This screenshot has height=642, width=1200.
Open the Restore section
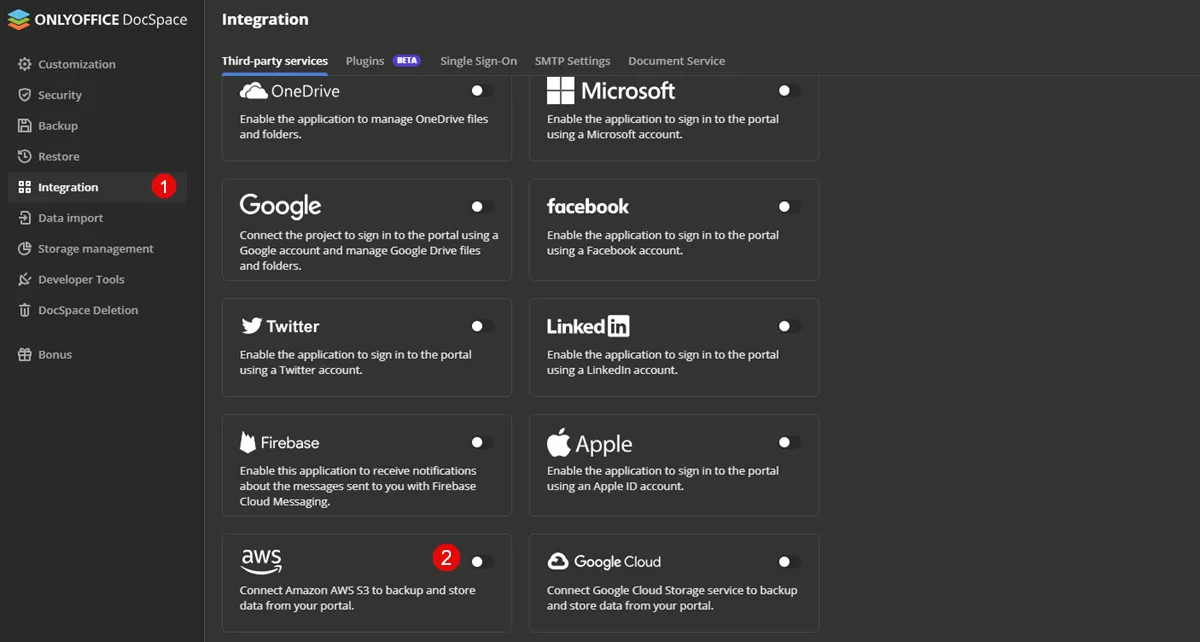click(x=97, y=156)
